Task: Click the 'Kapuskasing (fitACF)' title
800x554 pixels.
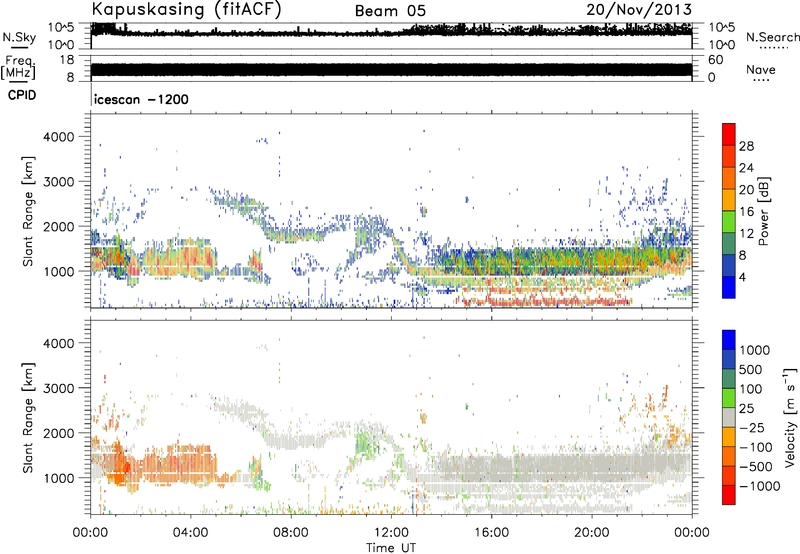Action: tap(186, 9)
